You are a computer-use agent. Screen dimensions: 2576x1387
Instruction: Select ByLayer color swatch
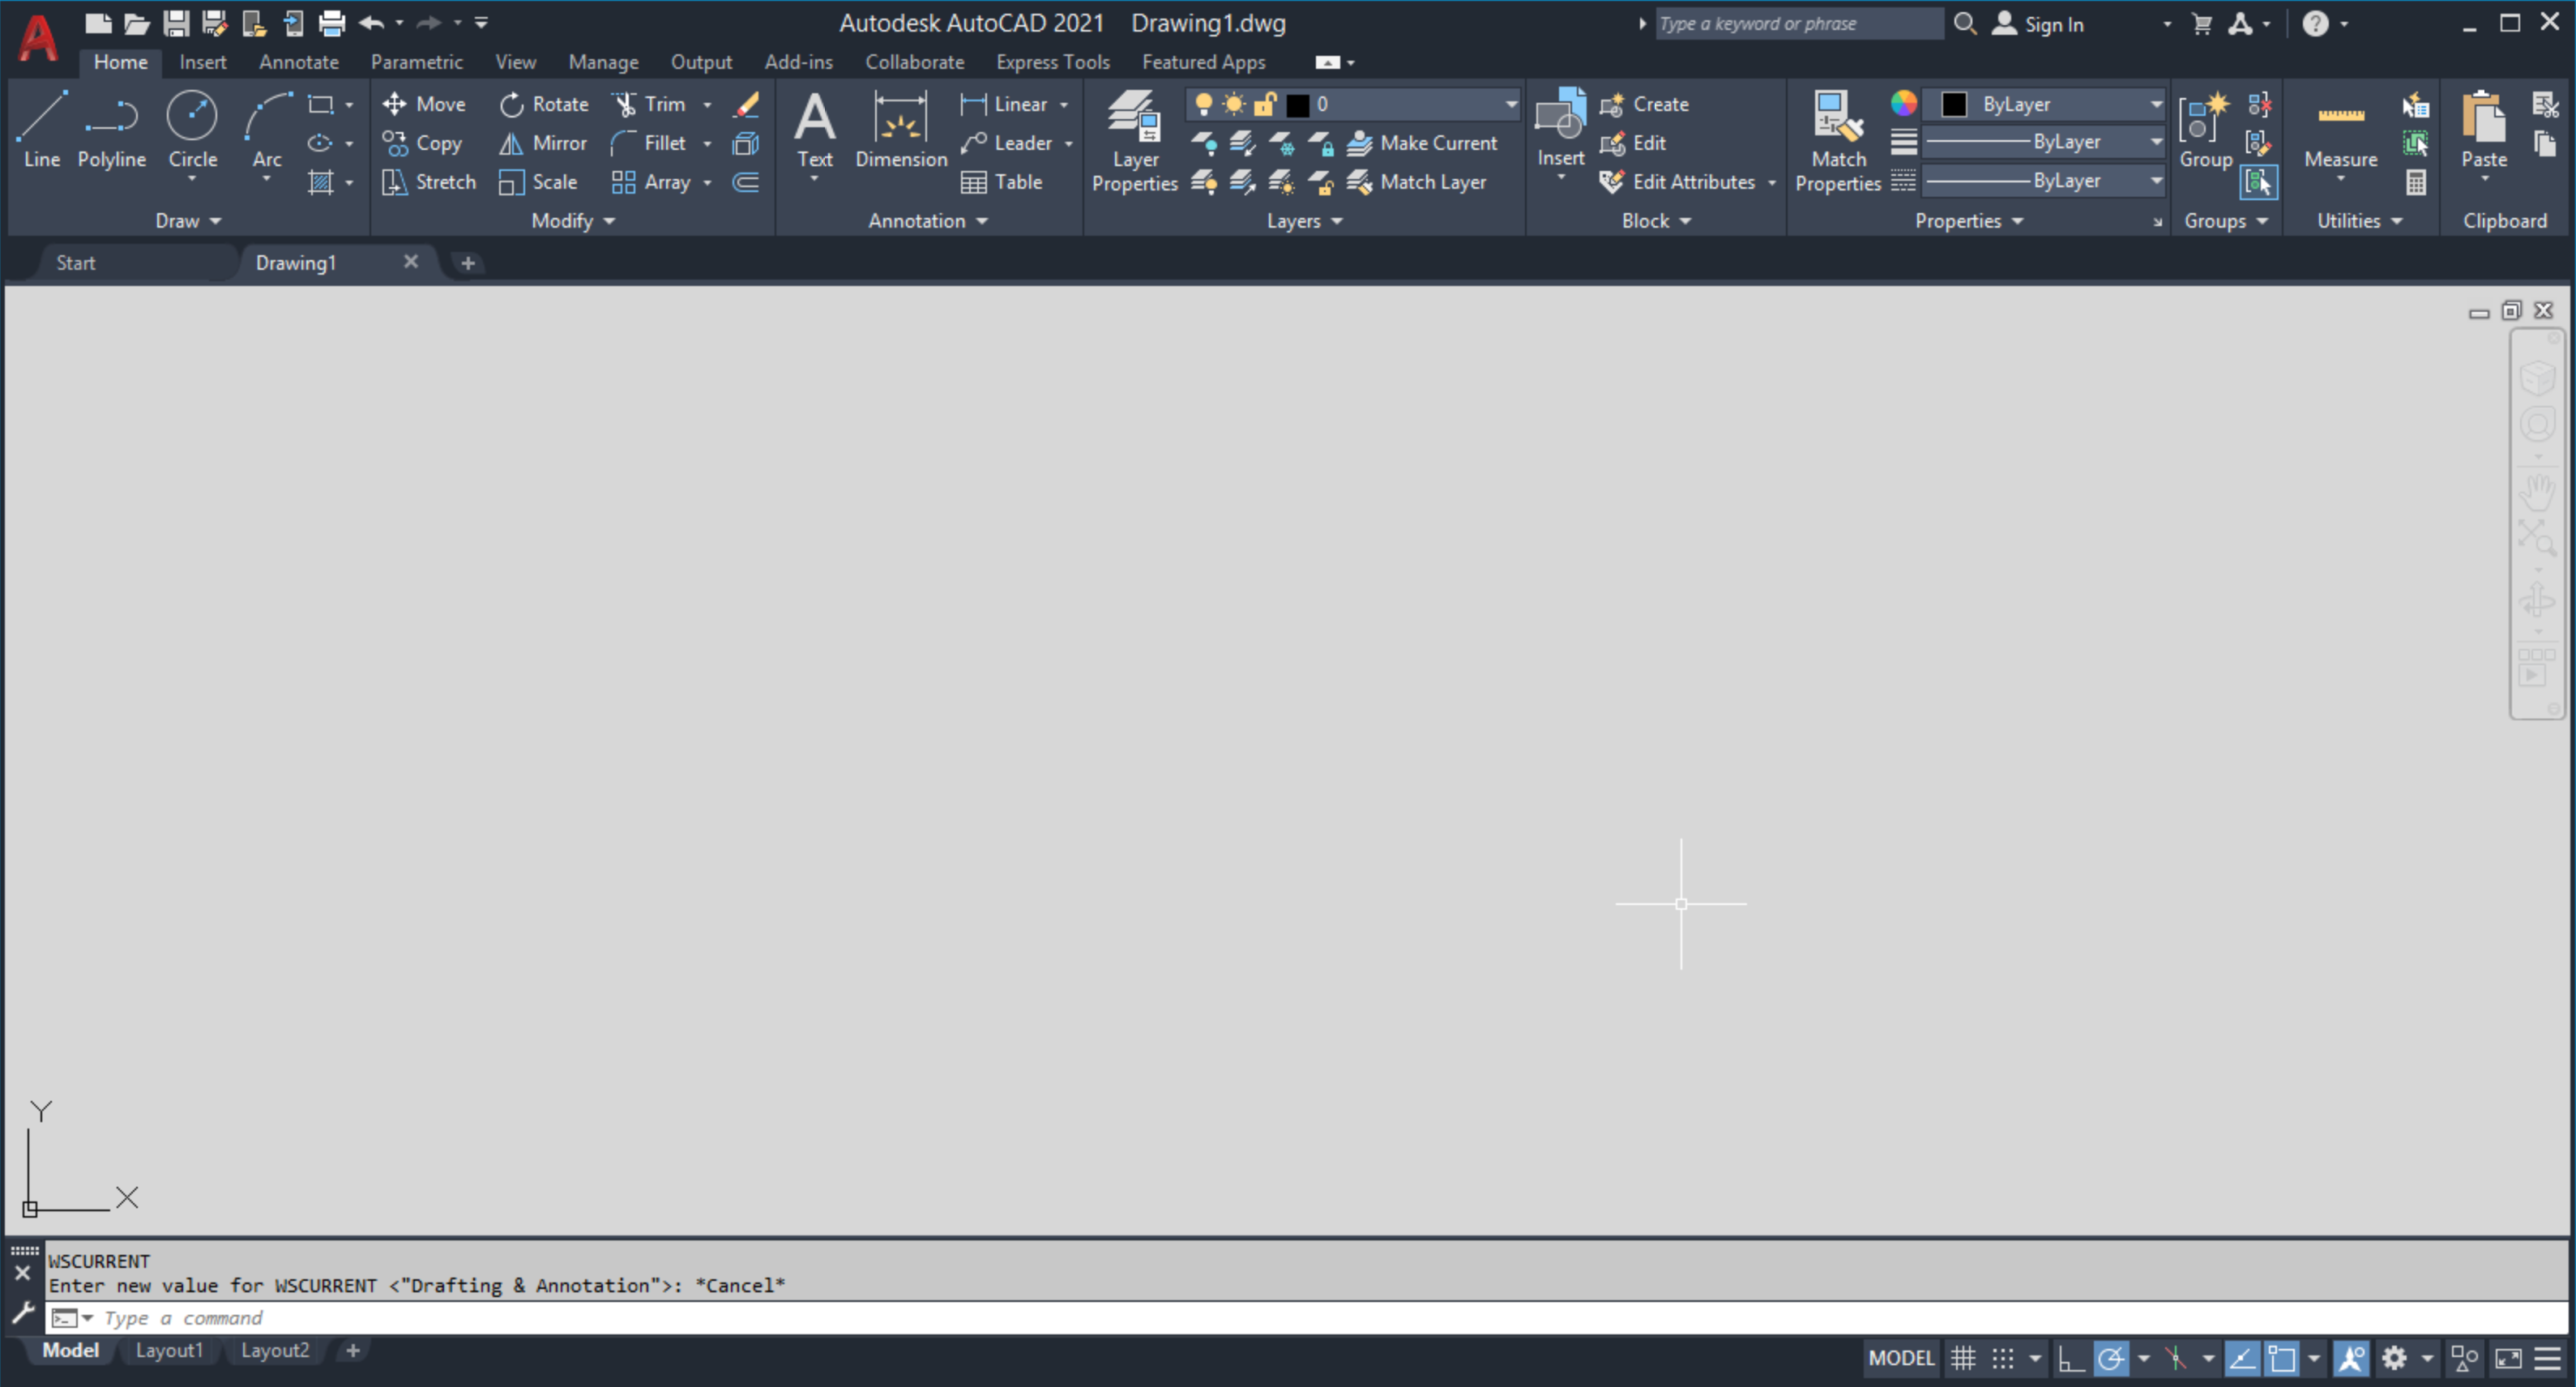tap(1953, 103)
